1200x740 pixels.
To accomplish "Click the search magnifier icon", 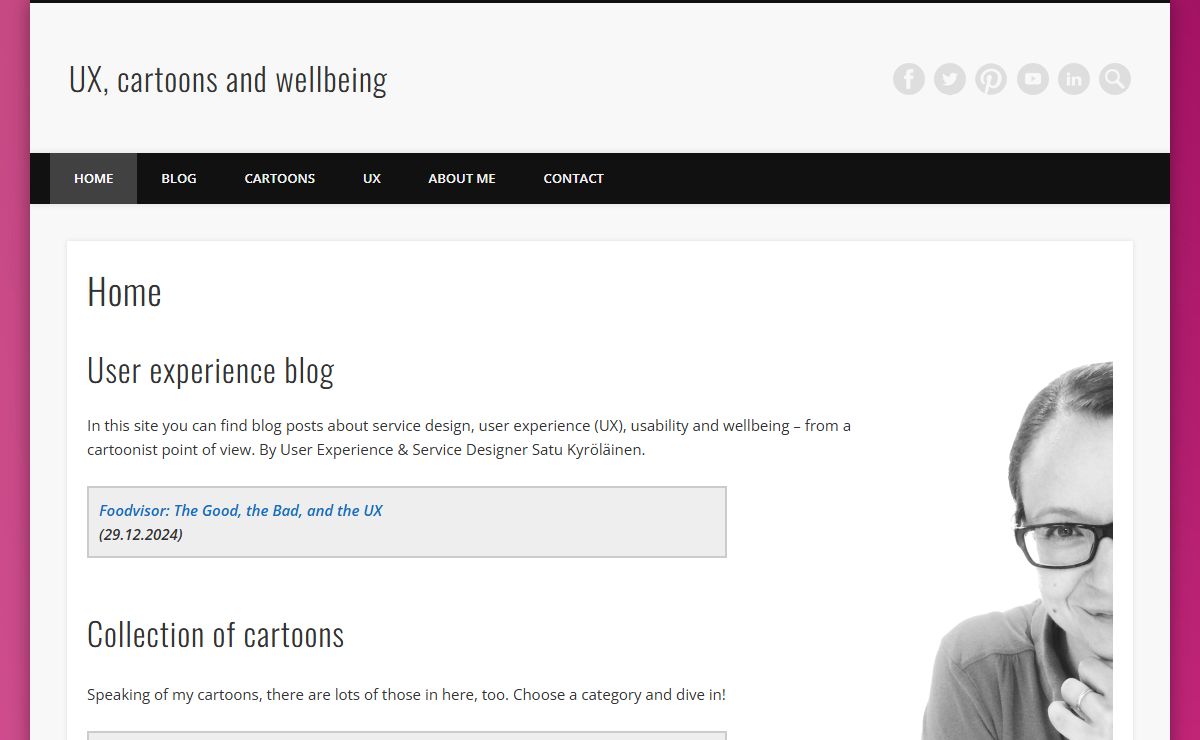I will point(1115,79).
